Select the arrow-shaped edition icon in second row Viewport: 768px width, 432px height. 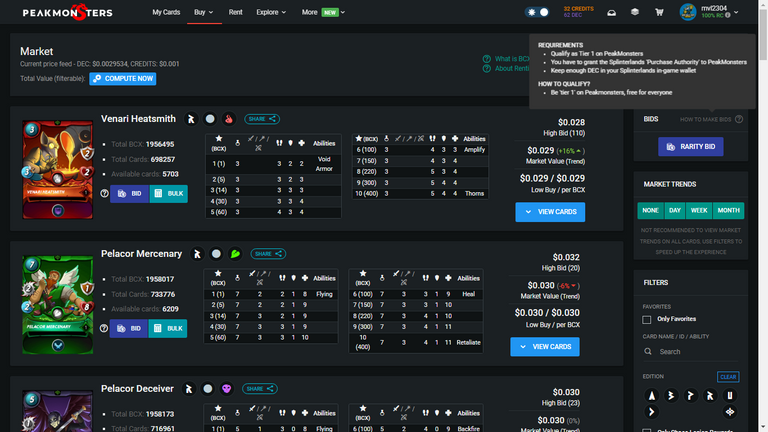coord(651,412)
